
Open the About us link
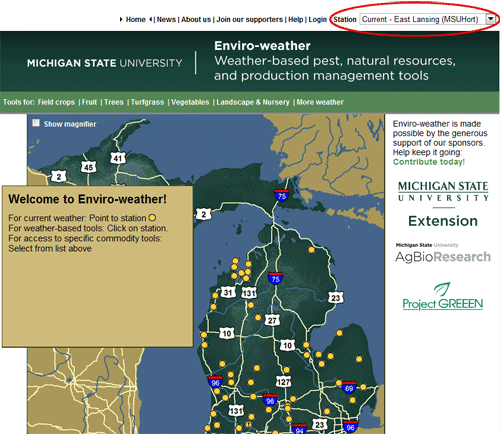[x=196, y=20]
